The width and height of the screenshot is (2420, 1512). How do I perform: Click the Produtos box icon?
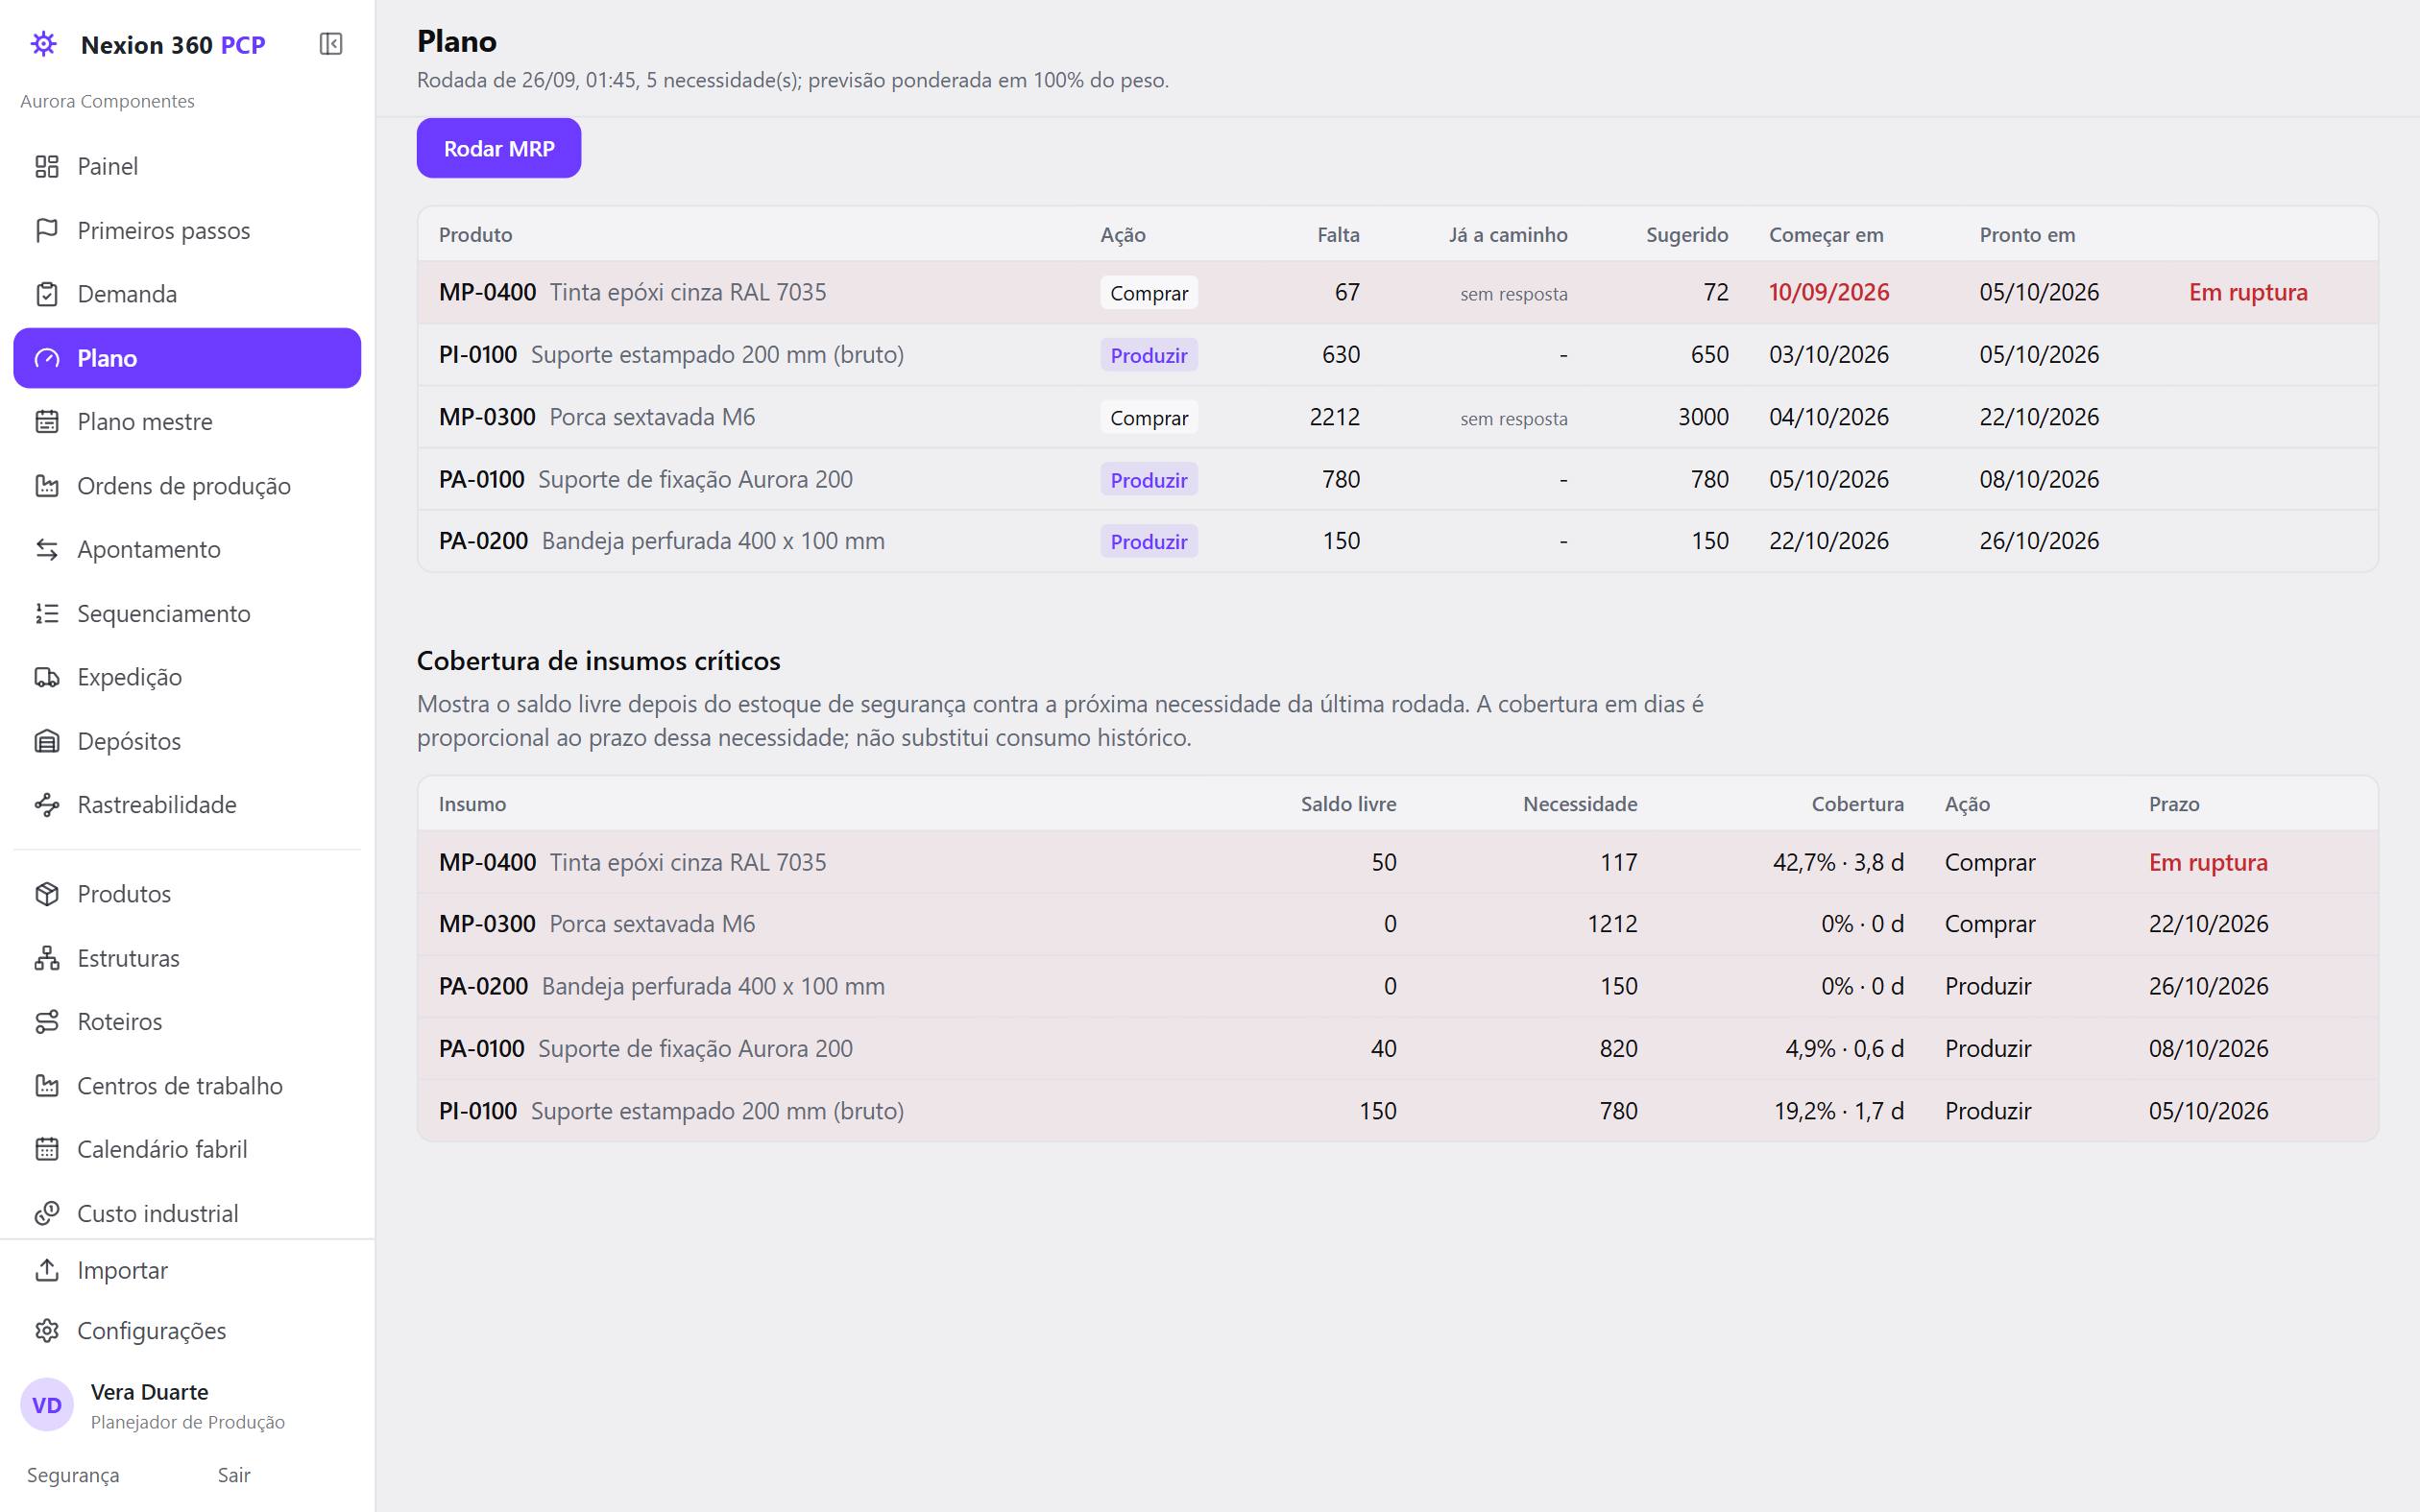[47, 894]
